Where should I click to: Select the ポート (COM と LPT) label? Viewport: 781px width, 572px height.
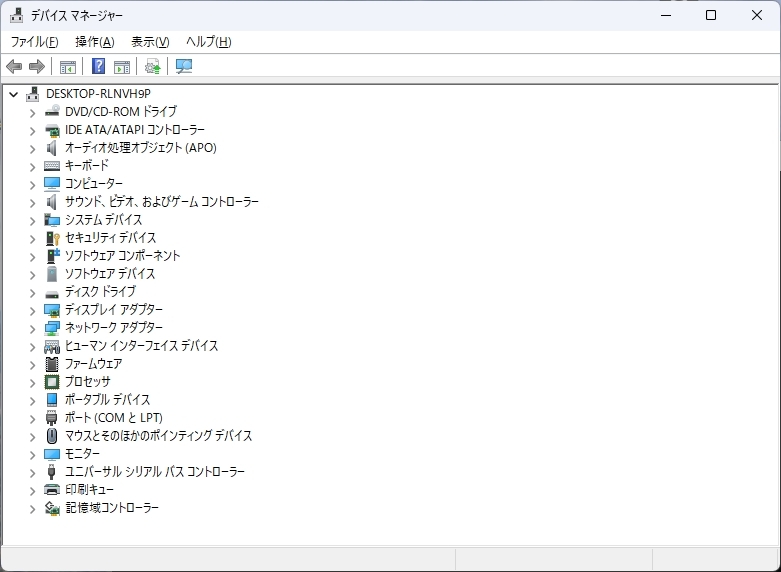pyautogui.click(x=114, y=418)
